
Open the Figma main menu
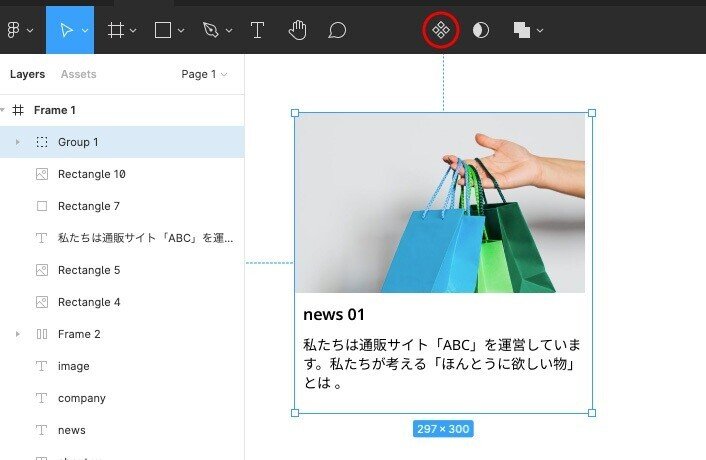[x=14, y=30]
